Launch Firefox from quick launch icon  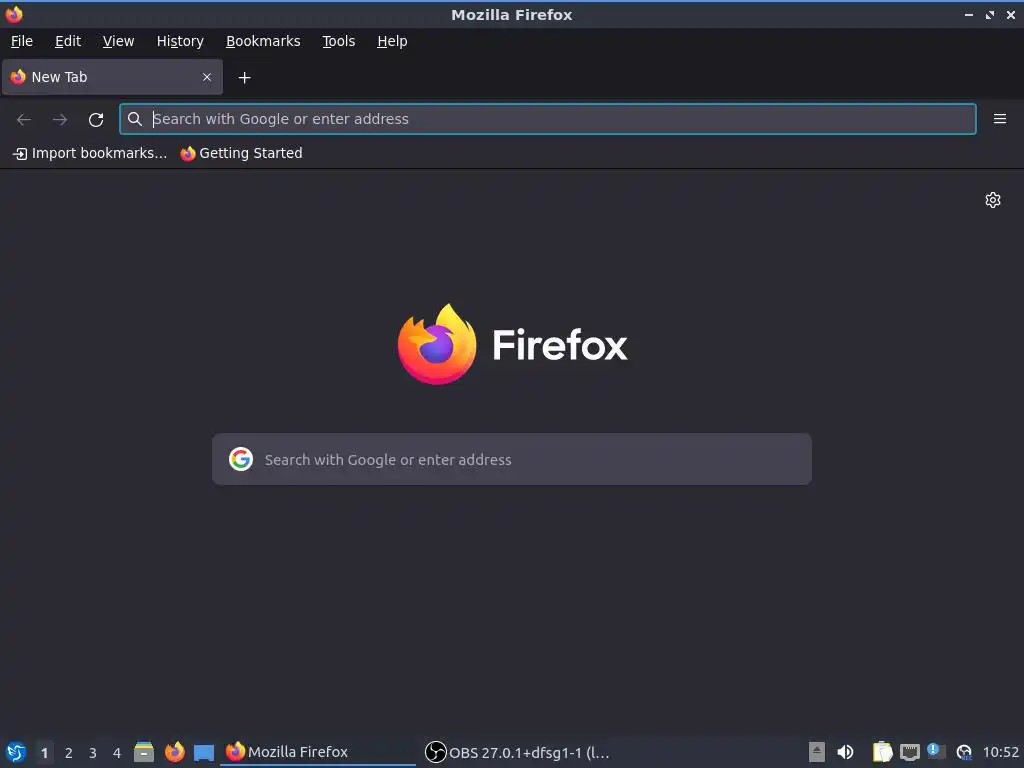pos(174,752)
